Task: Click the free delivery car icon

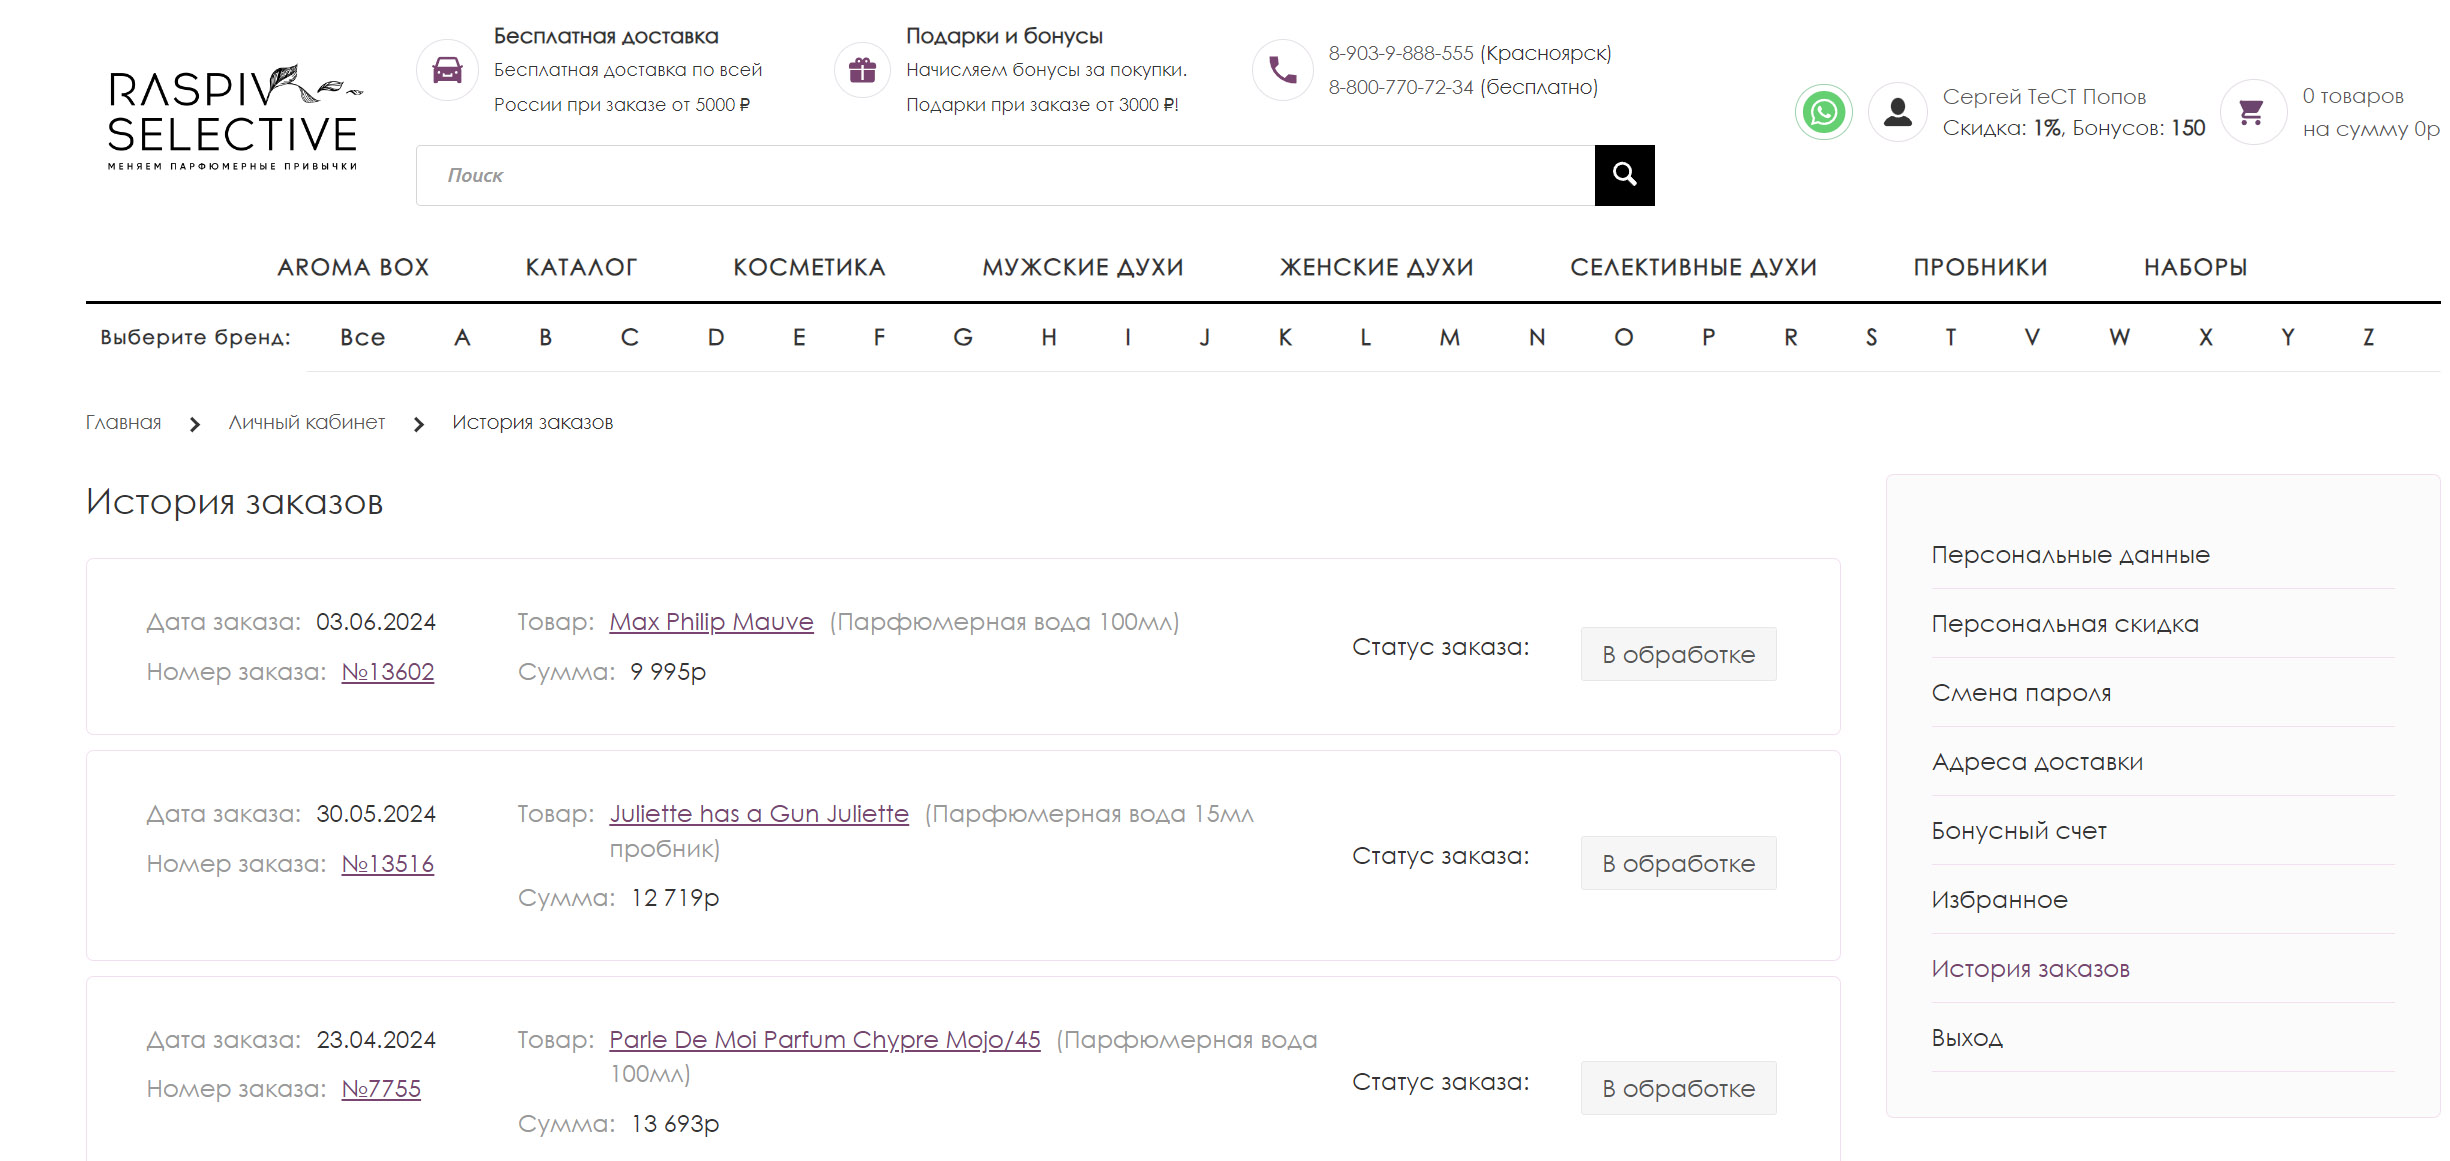Action: [x=447, y=70]
